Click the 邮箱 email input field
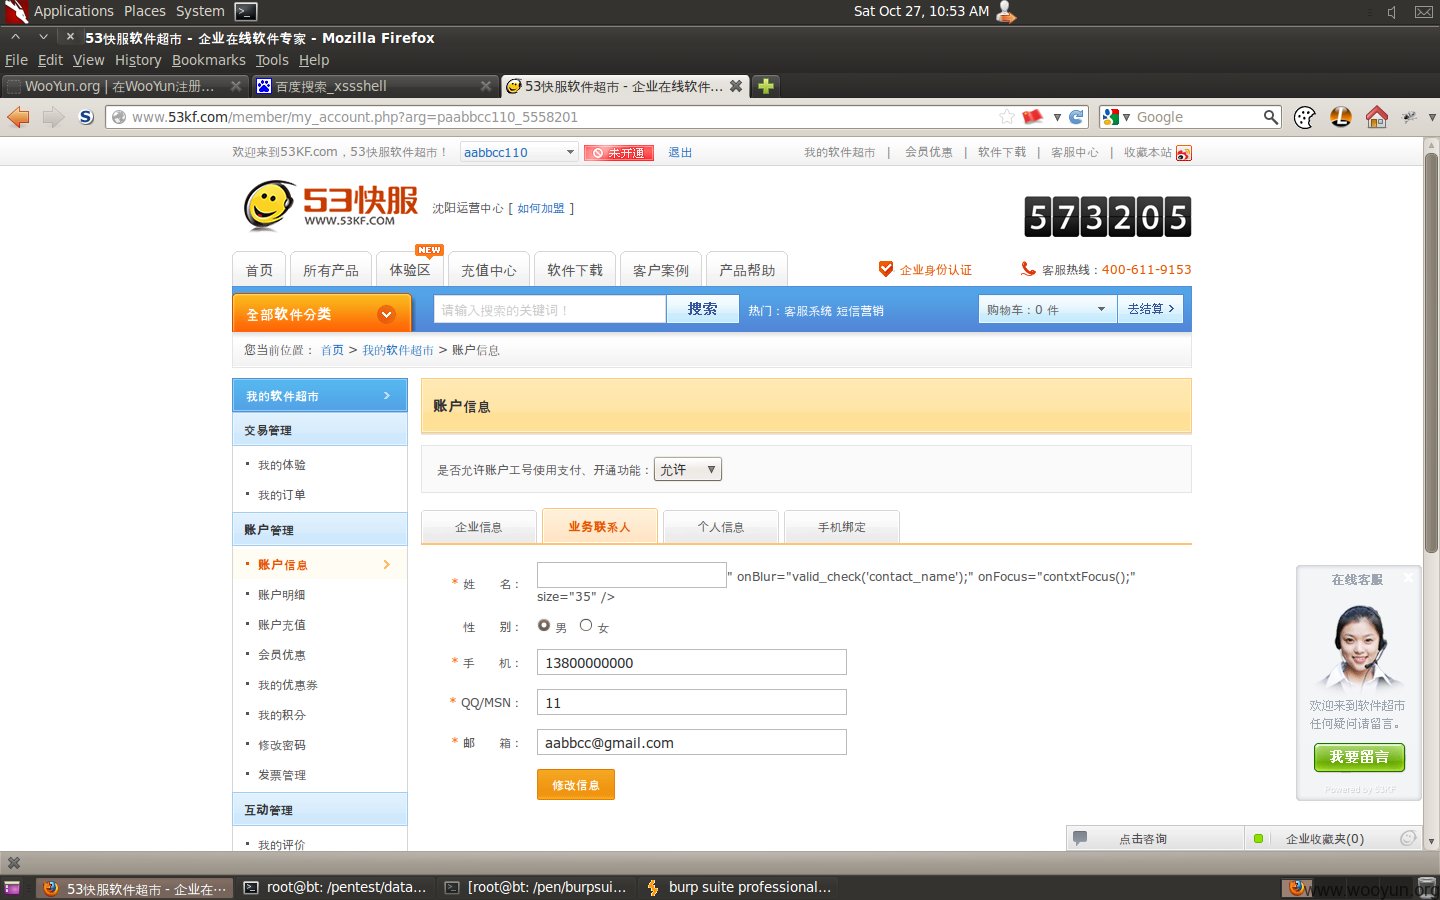The image size is (1440, 900). (x=692, y=742)
